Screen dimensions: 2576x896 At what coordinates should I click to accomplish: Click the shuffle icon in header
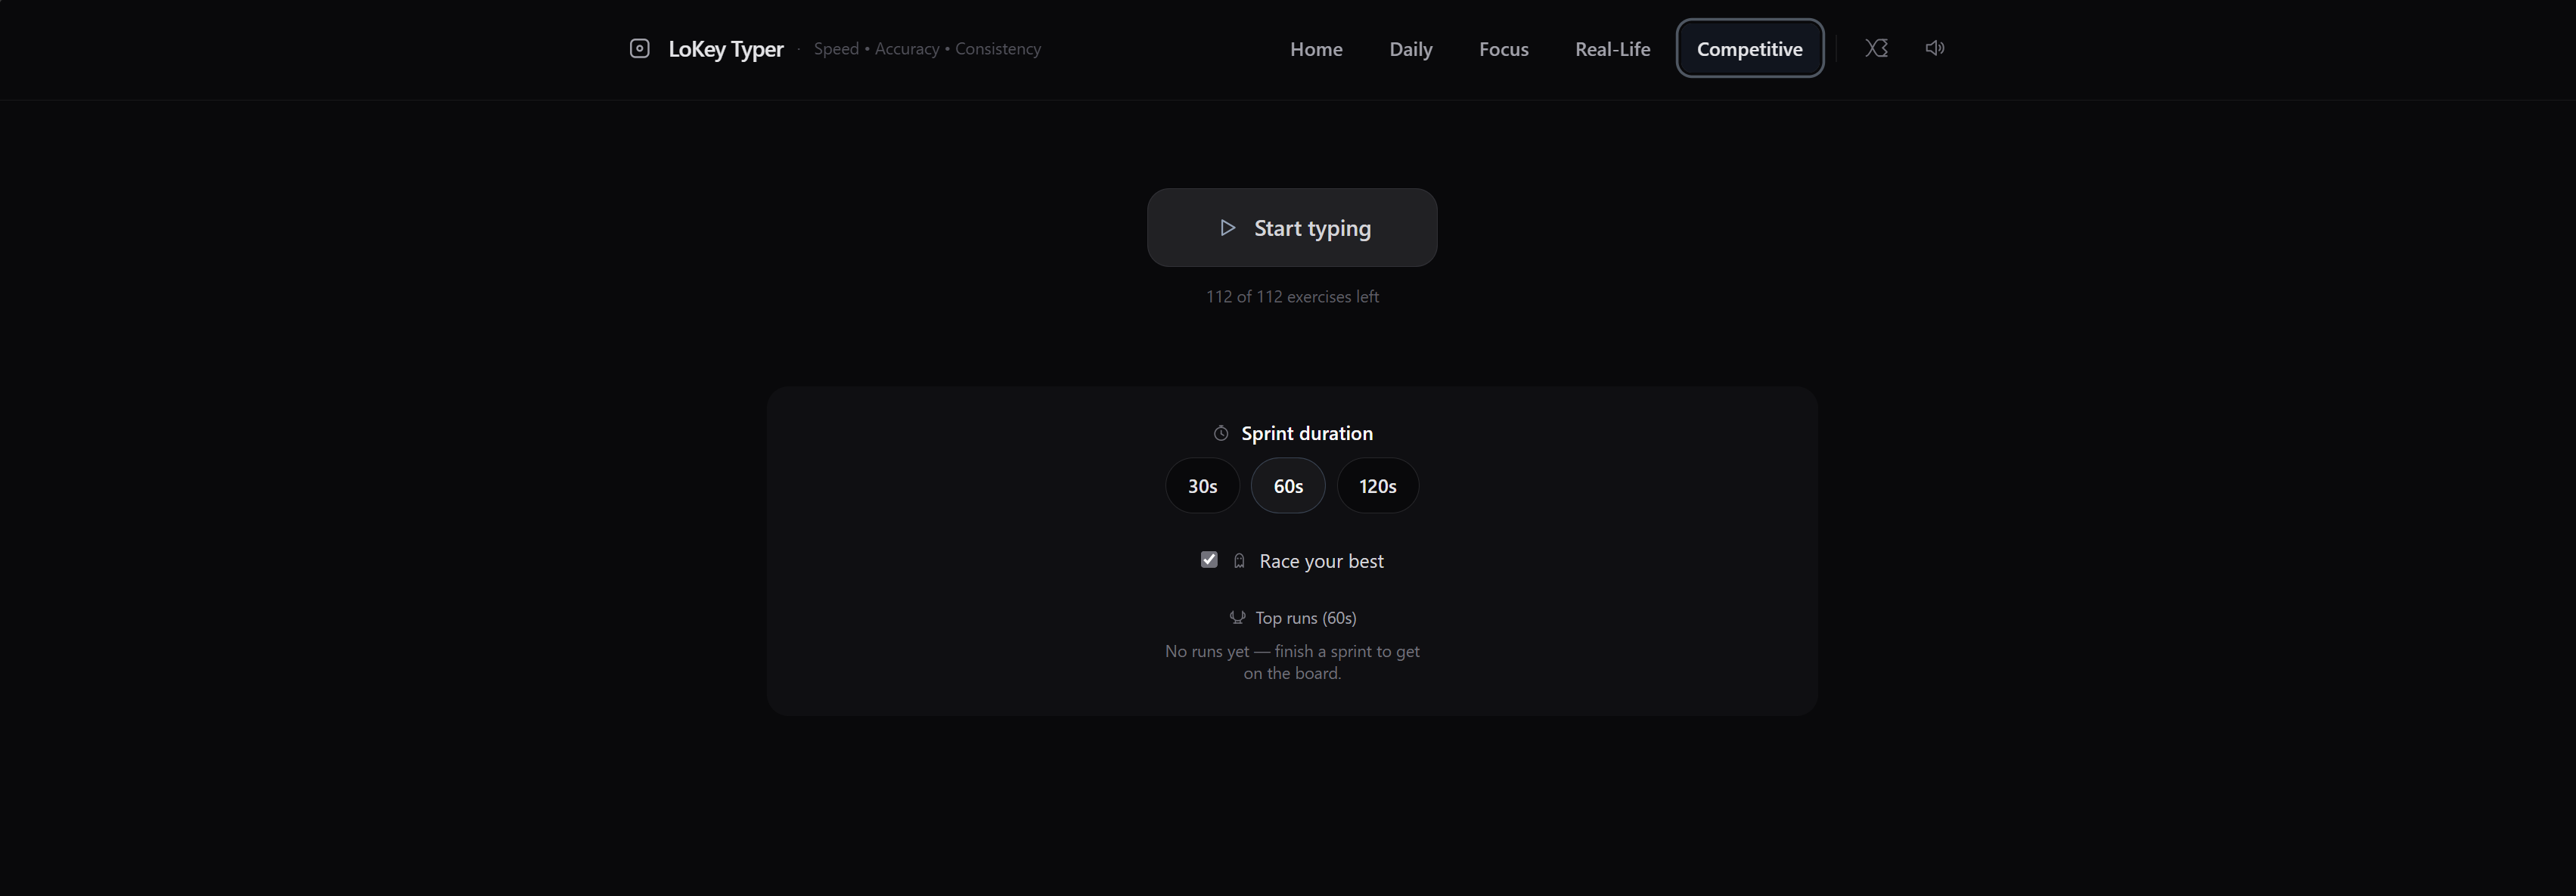pos(1876,48)
